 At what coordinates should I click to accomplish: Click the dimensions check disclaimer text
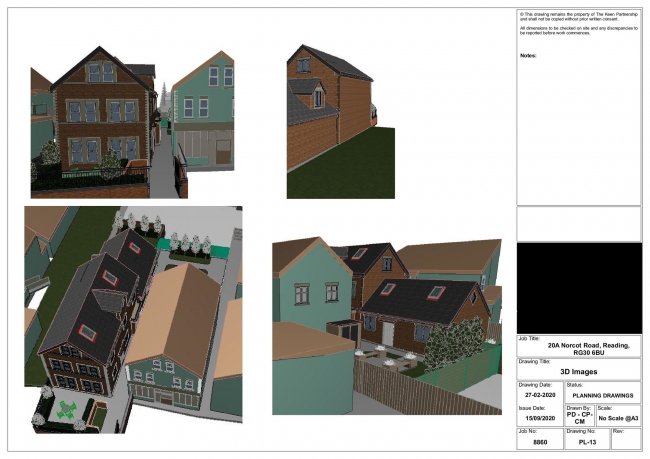(577, 32)
